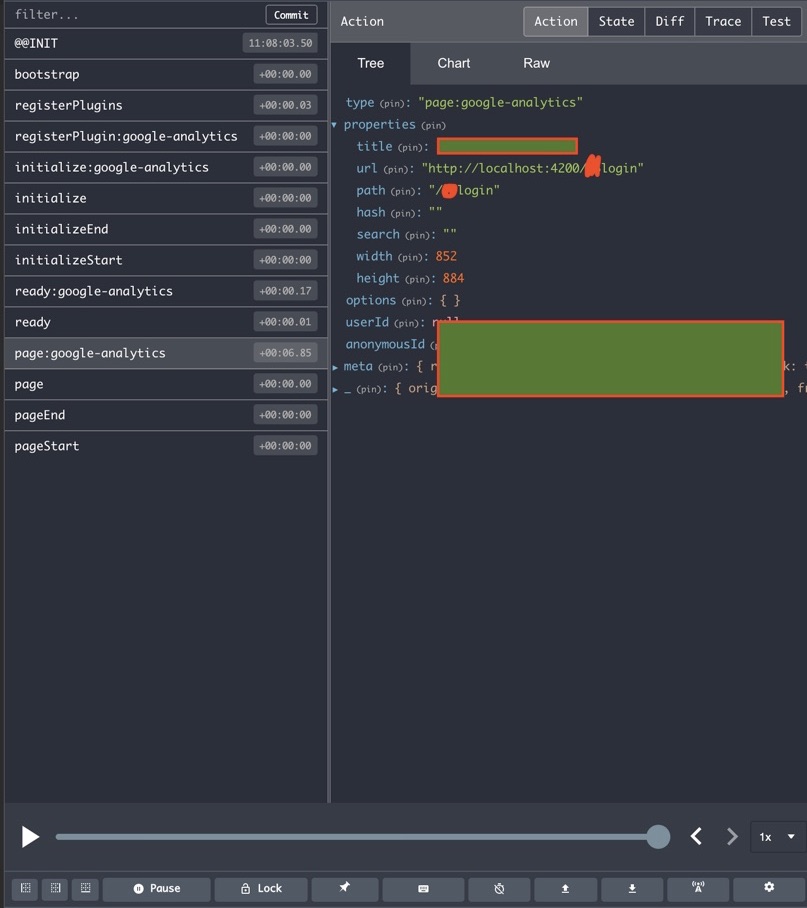Image resolution: width=807 pixels, height=908 pixels.
Task: Collapse the properties node
Action: point(333,124)
